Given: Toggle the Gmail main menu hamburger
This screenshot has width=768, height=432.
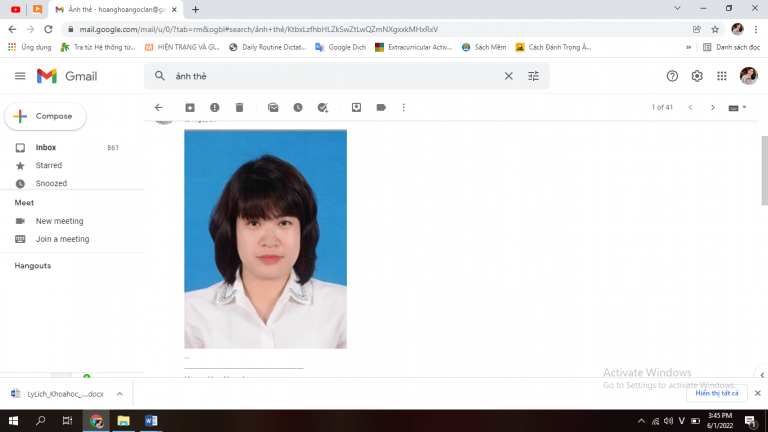Looking at the screenshot, I should tap(20, 76).
